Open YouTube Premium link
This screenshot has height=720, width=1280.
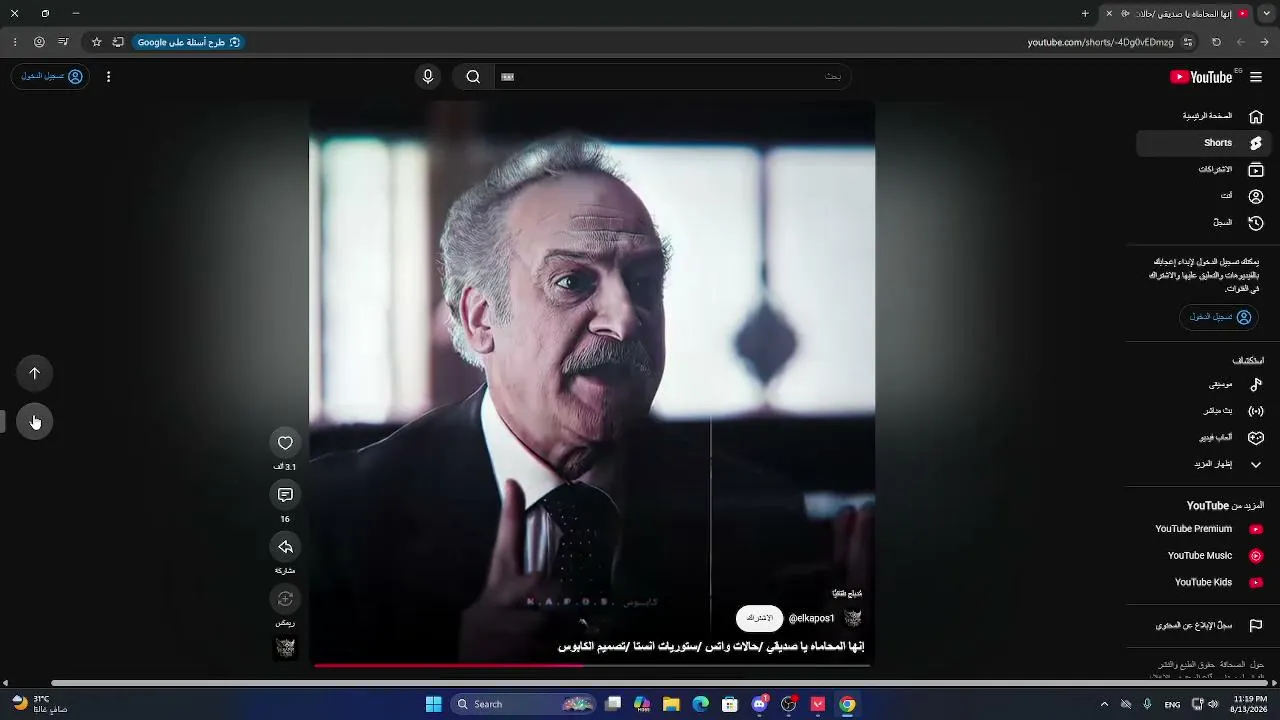(1204, 529)
